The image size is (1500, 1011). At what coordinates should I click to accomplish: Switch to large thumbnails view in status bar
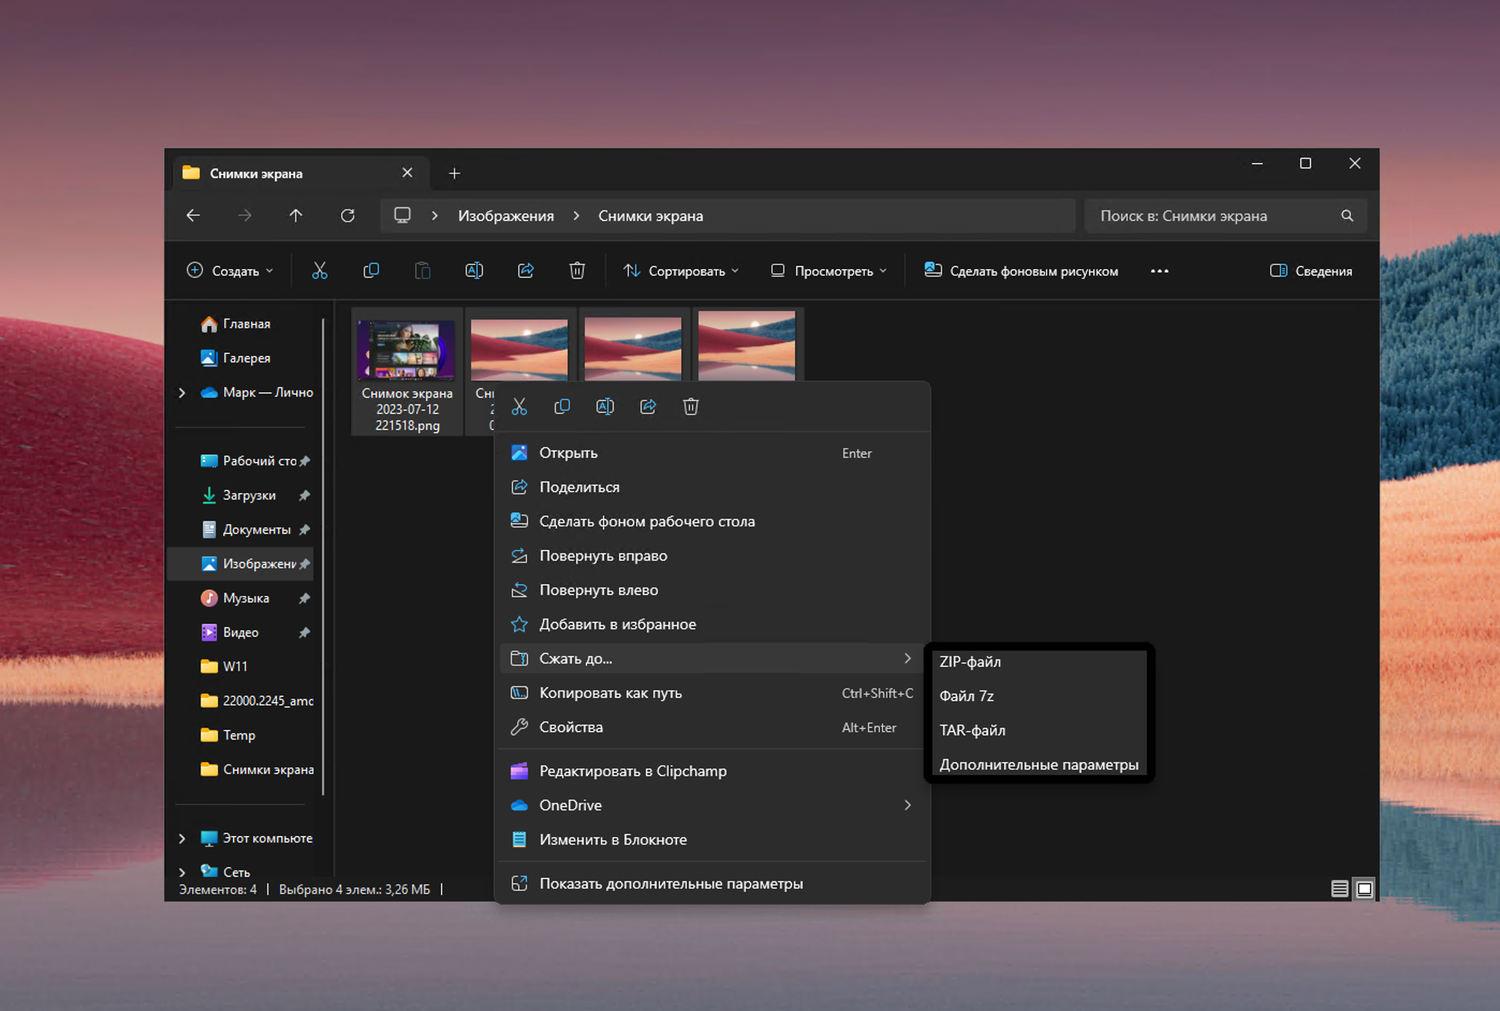(x=1364, y=889)
